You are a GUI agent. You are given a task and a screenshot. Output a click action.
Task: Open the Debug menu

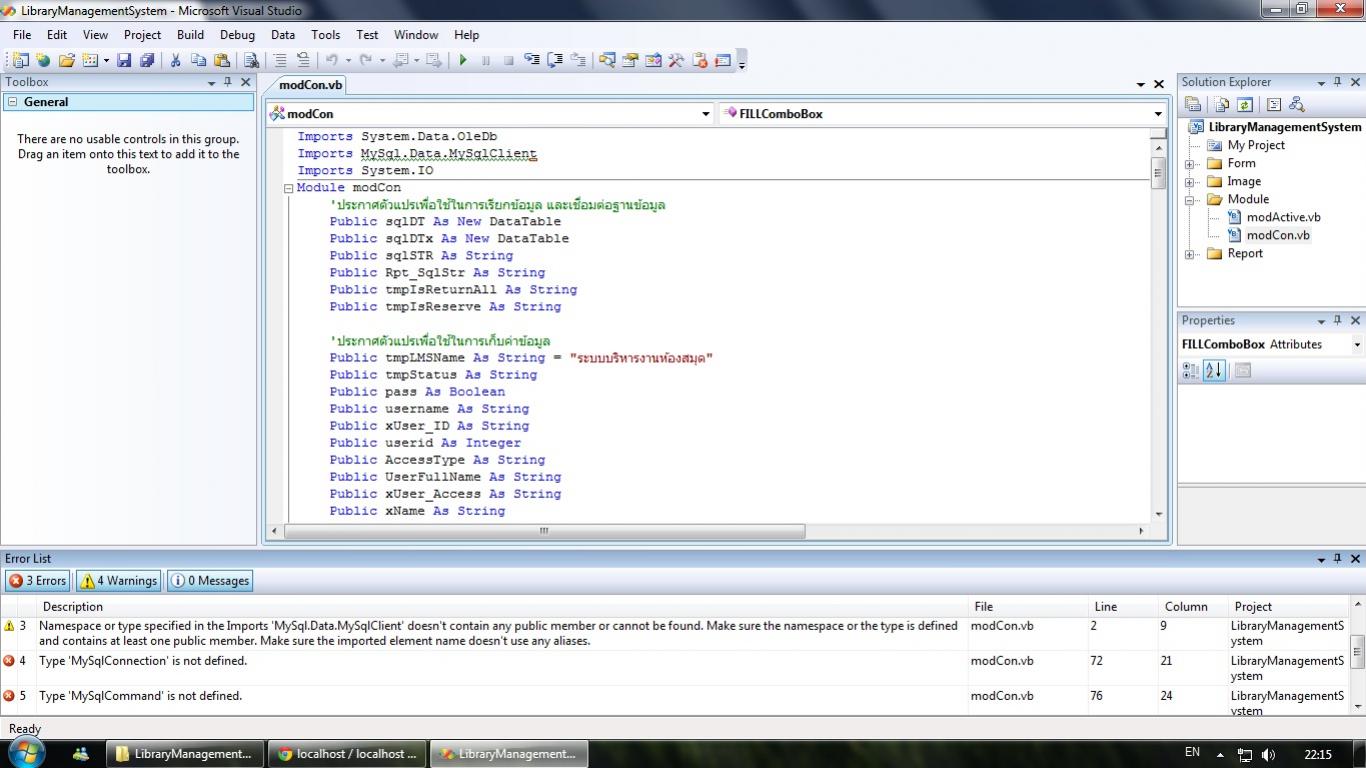(x=237, y=34)
